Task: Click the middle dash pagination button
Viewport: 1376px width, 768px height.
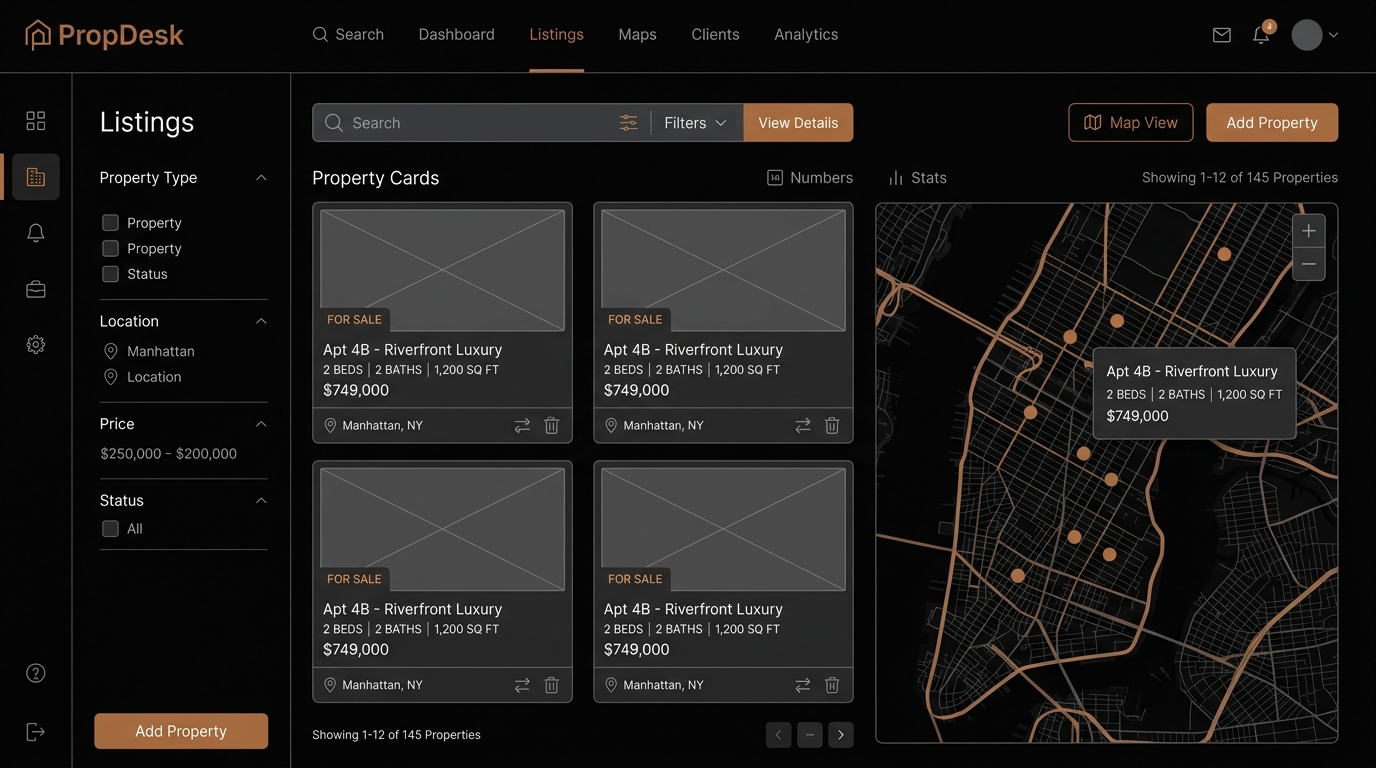Action: (x=810, y=735)
